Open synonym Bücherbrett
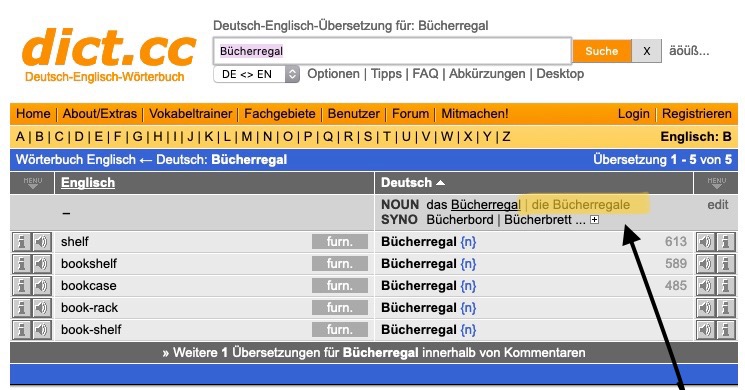Viewport: 745px width, 390px height. pos(538,220)
